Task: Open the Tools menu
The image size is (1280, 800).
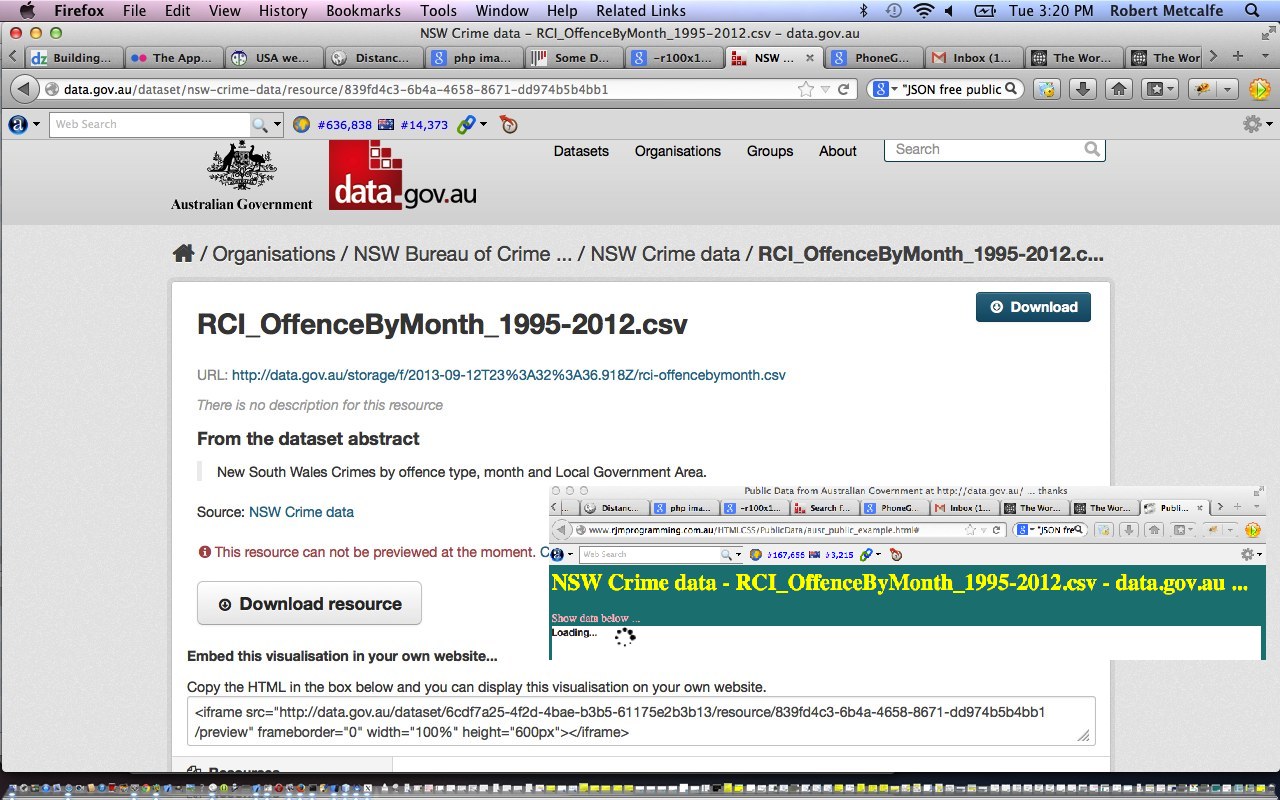Action: click(438, 11)
